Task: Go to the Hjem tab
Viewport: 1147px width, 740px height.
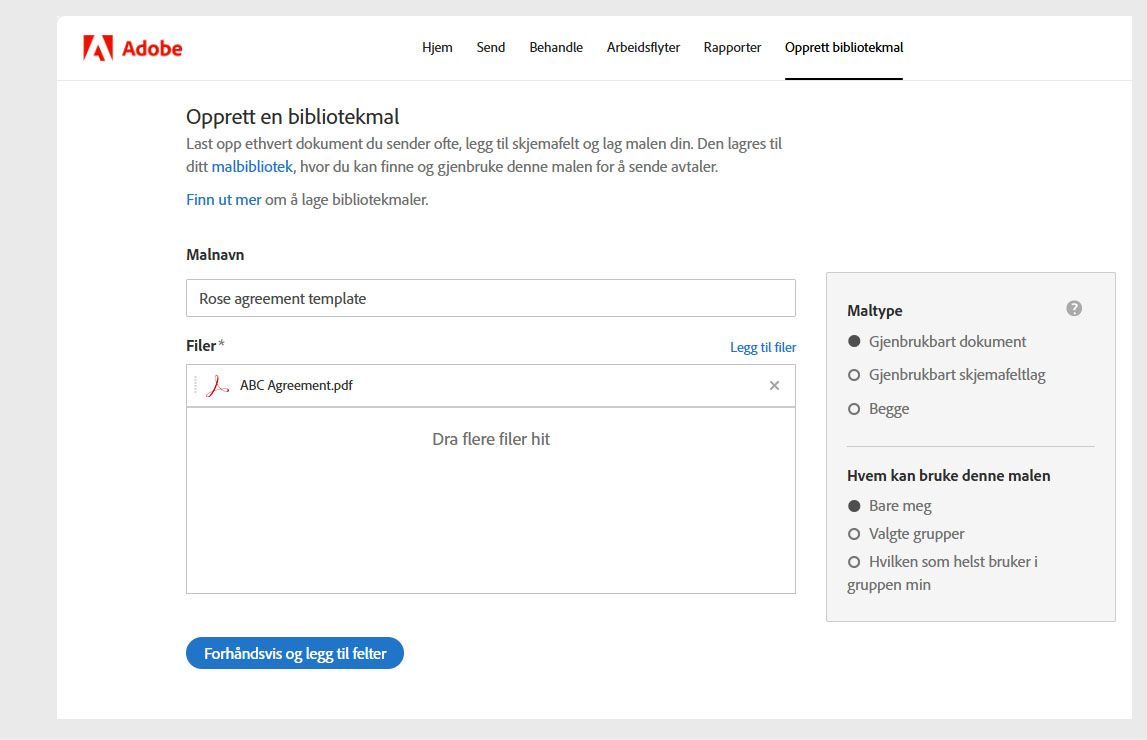Action: (437, 47)
